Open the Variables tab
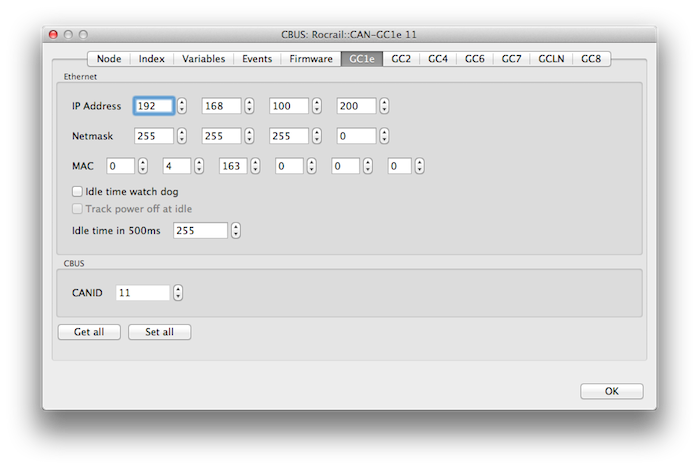This screenshot has height=469, width=699. [x=203, y=59]
